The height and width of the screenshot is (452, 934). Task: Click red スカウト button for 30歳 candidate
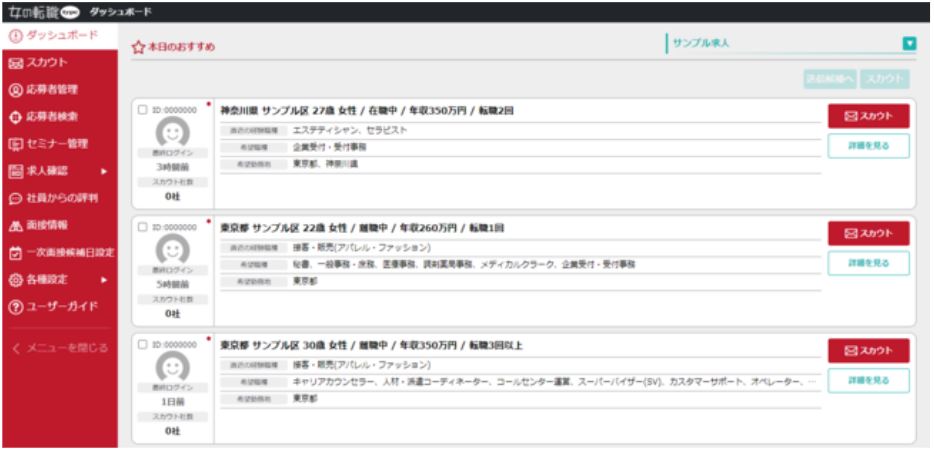868,351
